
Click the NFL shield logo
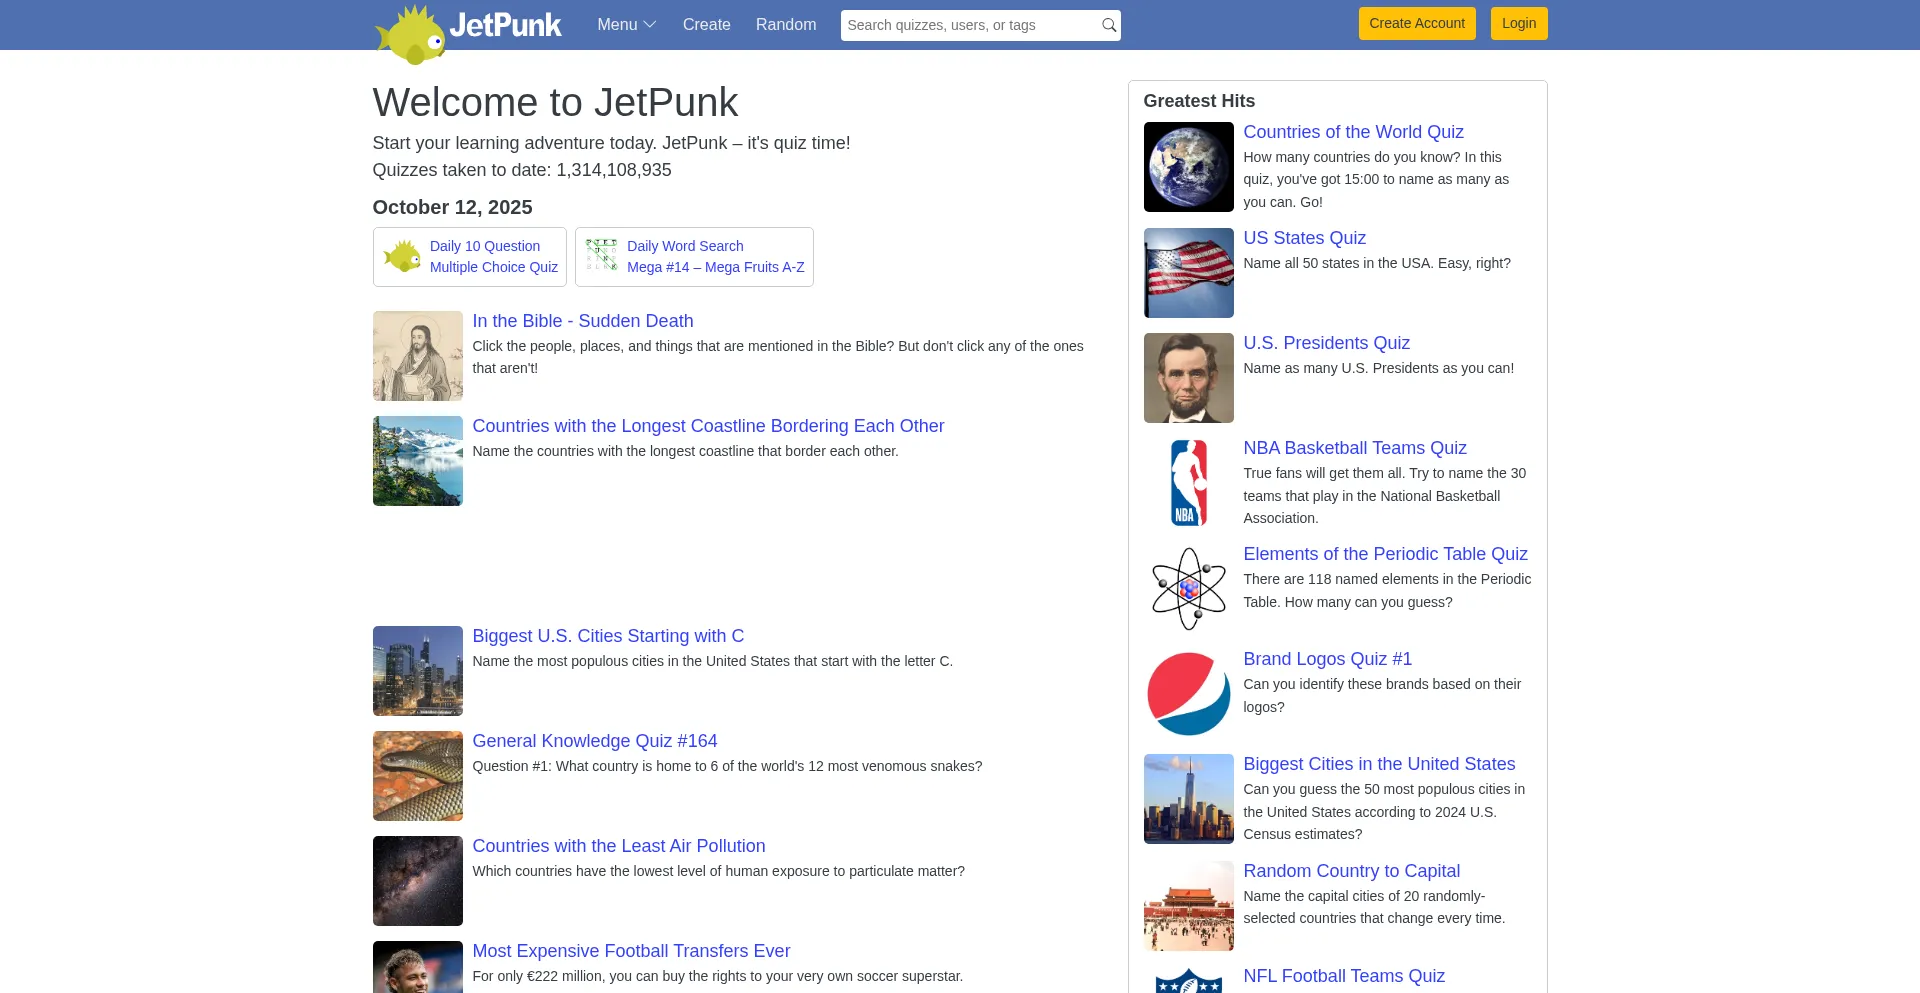tap(1188, 981)
